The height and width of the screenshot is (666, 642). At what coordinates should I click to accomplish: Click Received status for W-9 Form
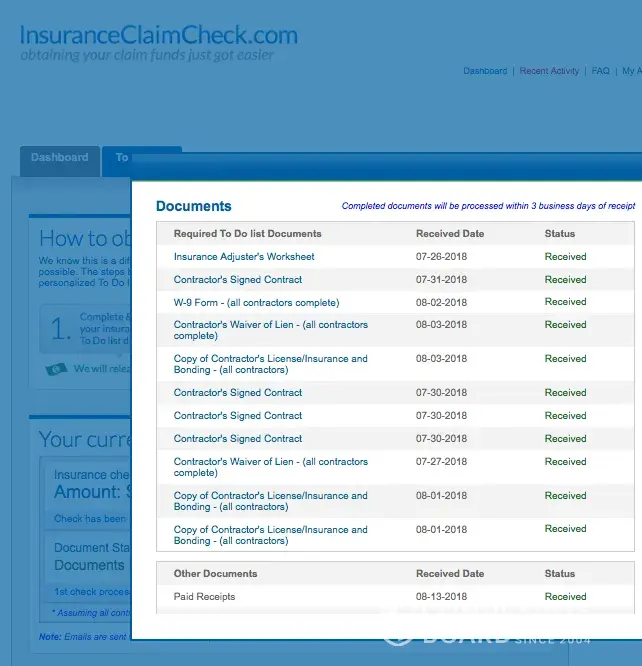565,302
